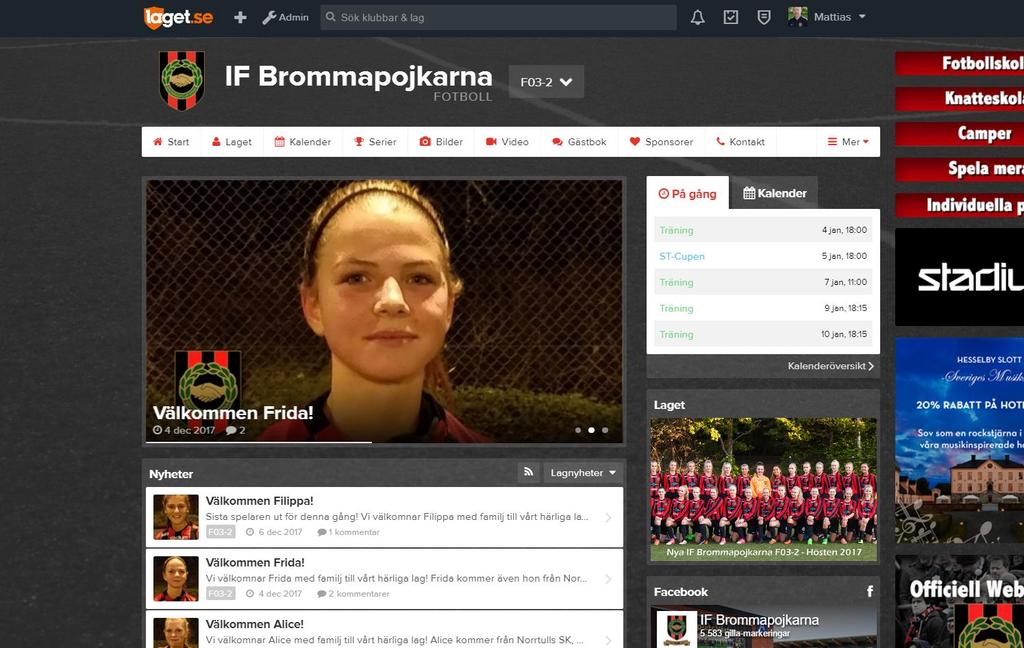Click Hesselby Slott ad banner
The width and height of the screenshot is (1024, 648).
(x=959, y=440)
